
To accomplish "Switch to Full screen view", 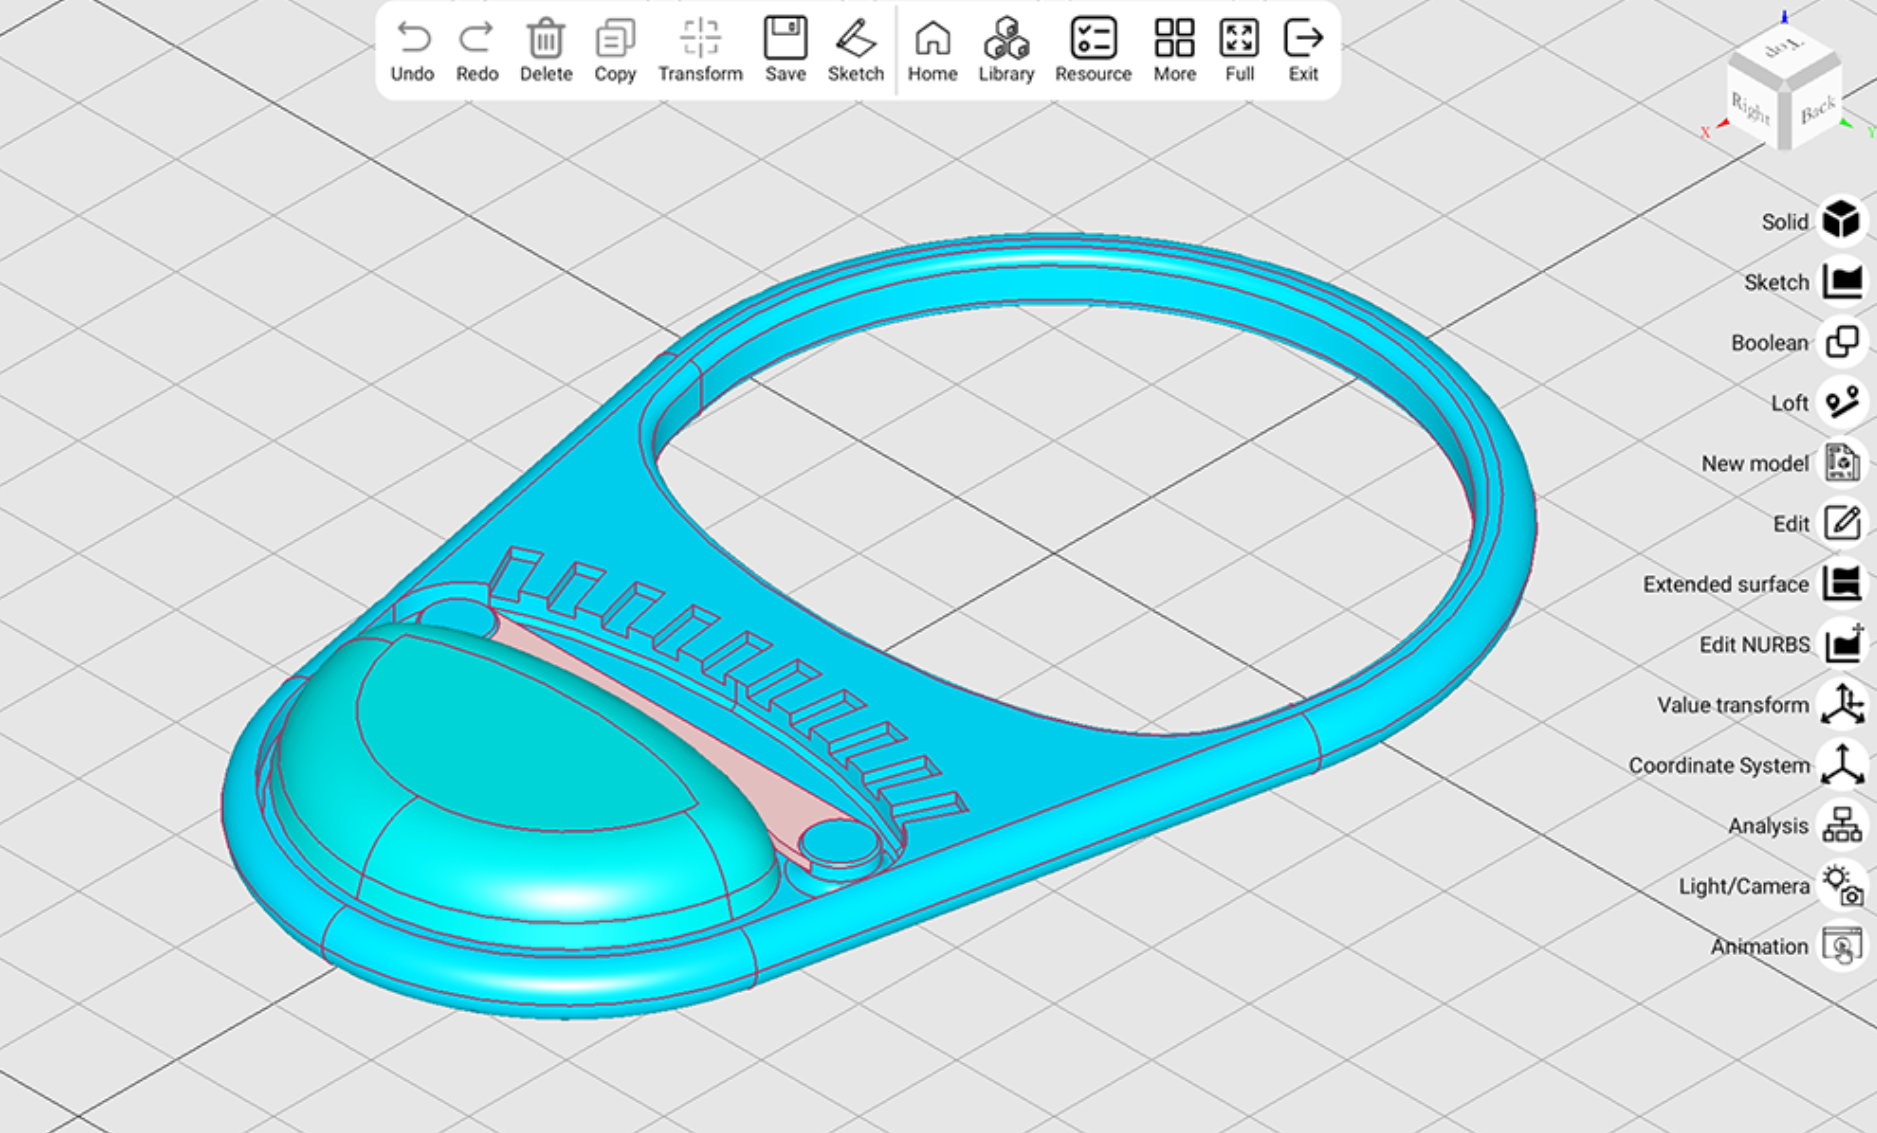I will [x=1239, y=40].
